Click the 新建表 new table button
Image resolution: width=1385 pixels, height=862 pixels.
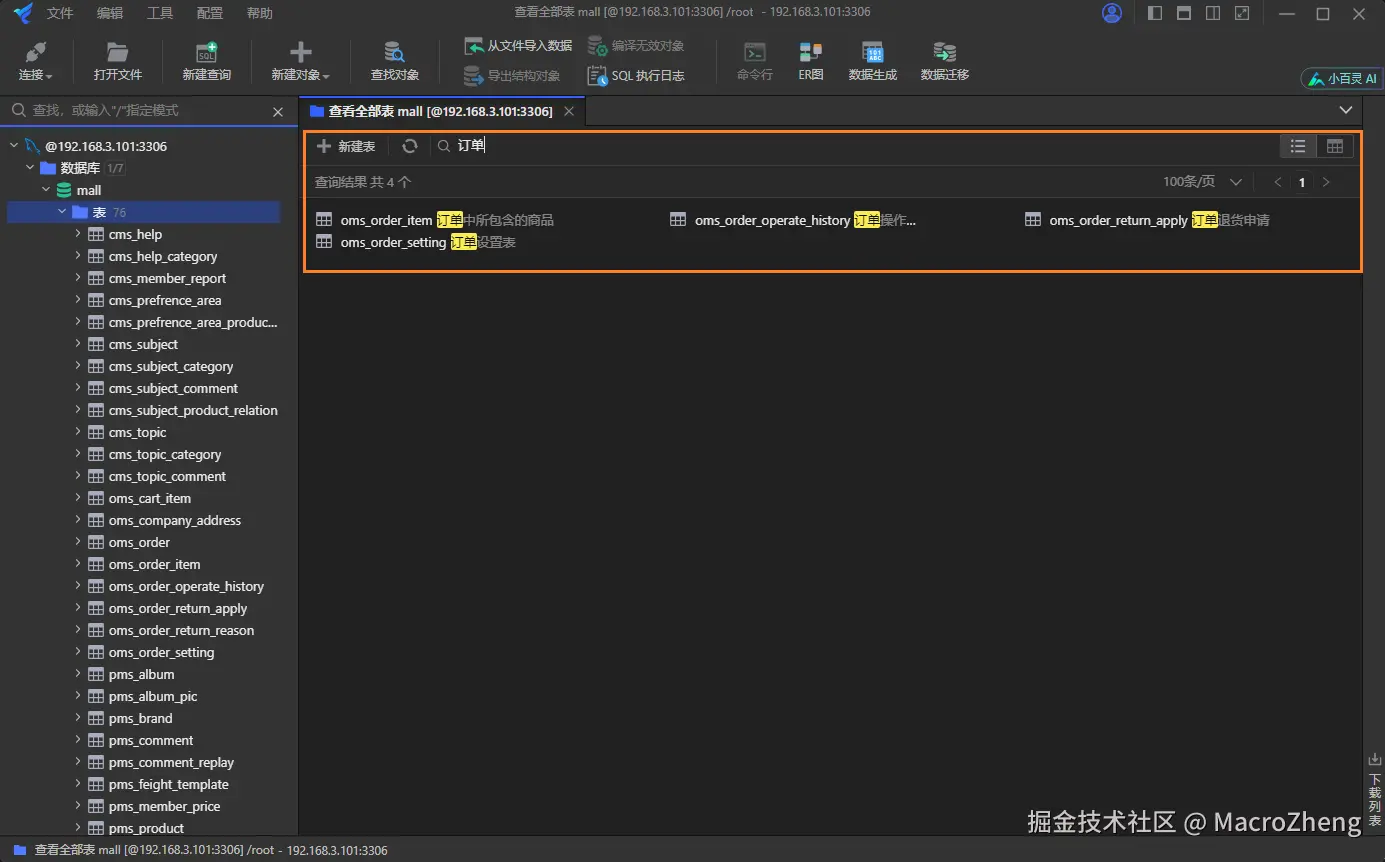pyautogui.click(x=346, y=146)
